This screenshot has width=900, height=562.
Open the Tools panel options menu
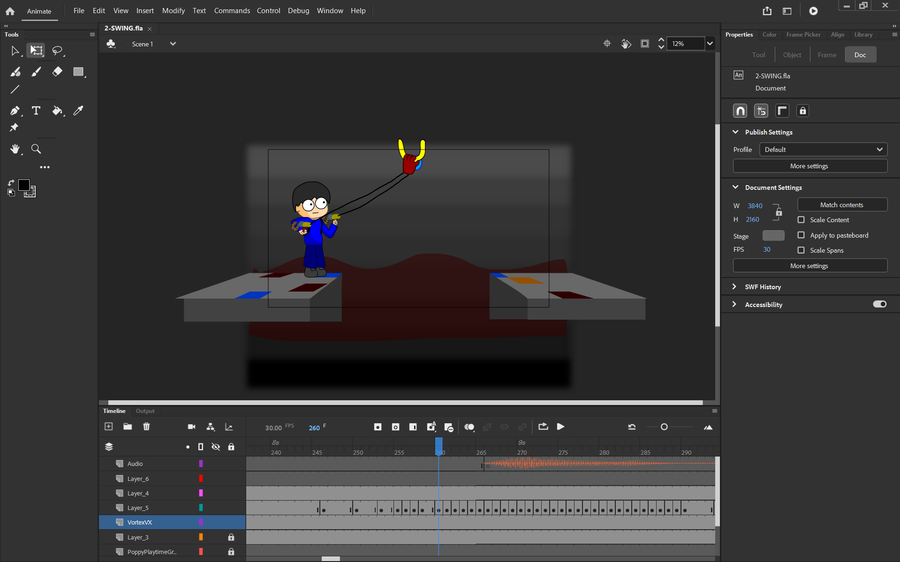point(92,34)
